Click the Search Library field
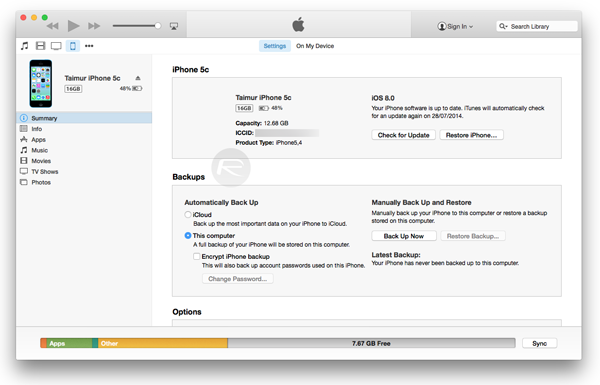The width and height of the screenshot is (600, 385). point(537,26)
